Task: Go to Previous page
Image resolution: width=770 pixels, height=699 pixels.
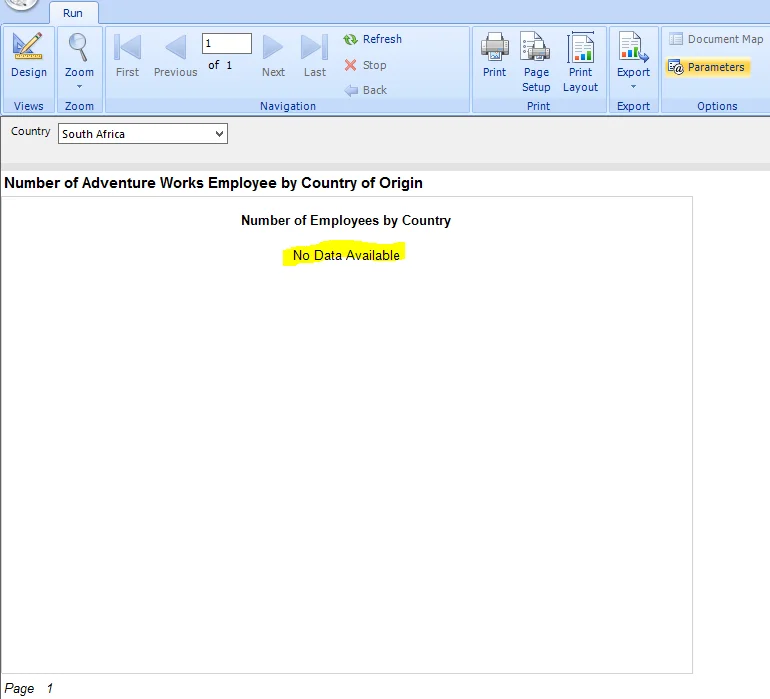Action: 175,55
